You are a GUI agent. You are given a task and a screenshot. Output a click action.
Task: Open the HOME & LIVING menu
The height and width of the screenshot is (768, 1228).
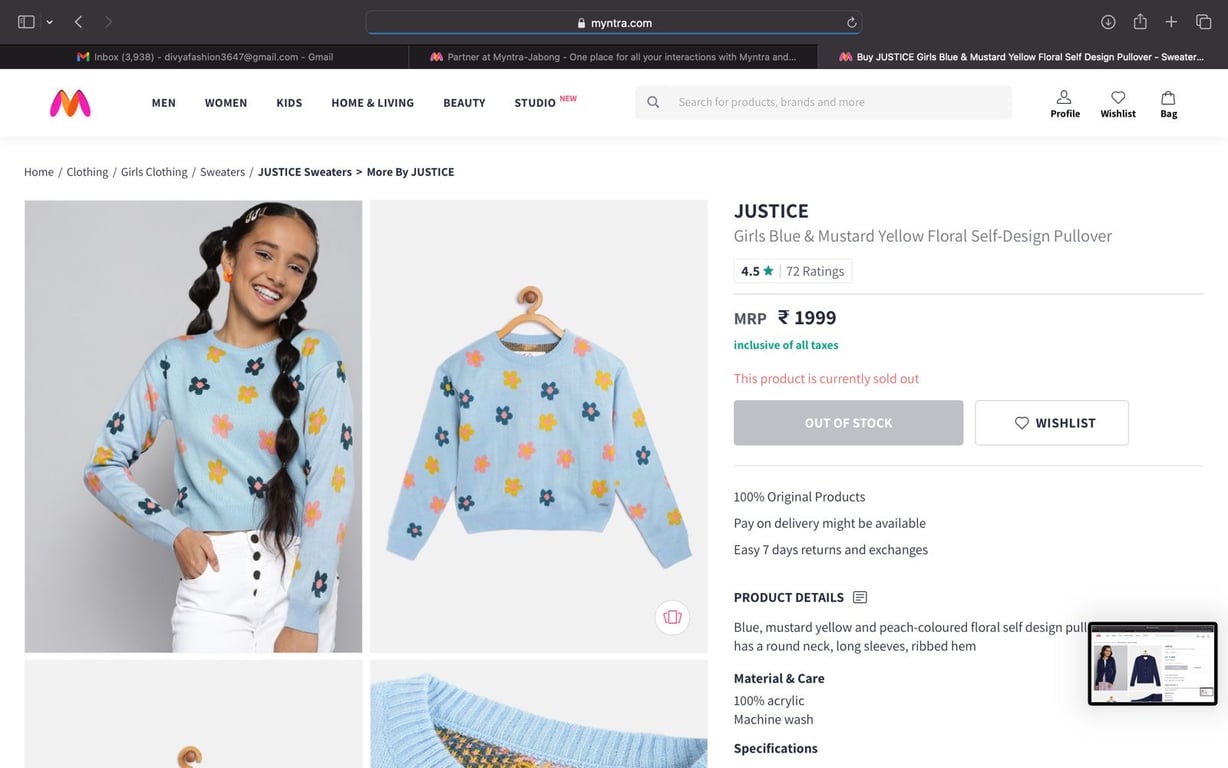372,103
